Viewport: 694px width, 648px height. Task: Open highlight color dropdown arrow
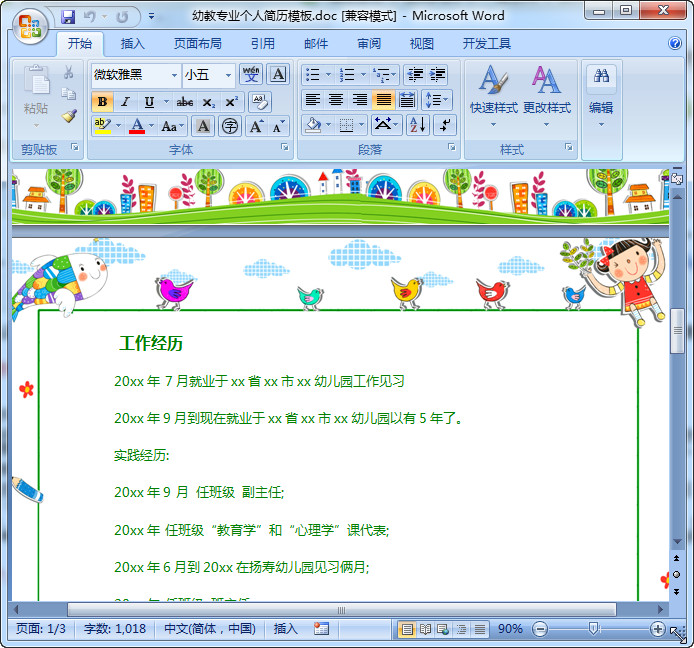(x=119, y=127)
